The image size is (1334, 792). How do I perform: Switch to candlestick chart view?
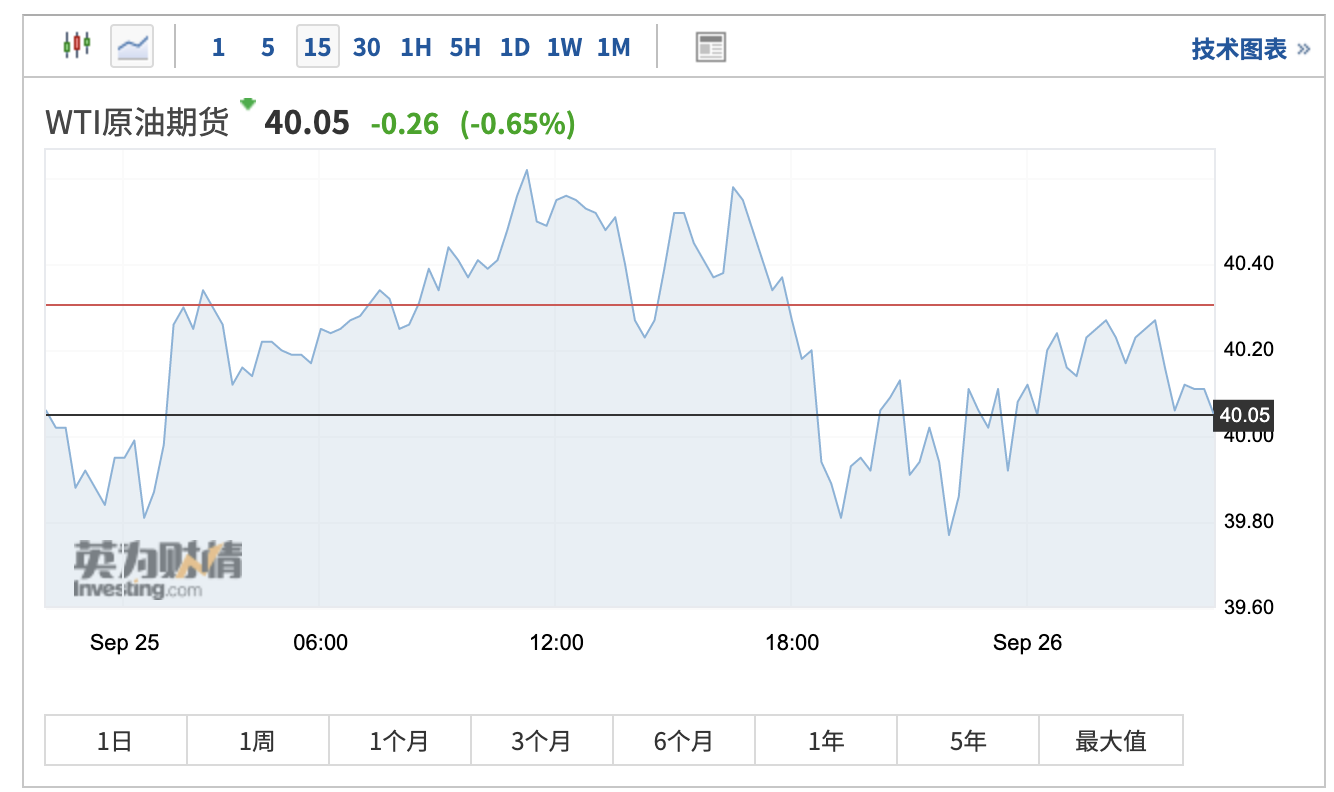(x=77, y=46)
